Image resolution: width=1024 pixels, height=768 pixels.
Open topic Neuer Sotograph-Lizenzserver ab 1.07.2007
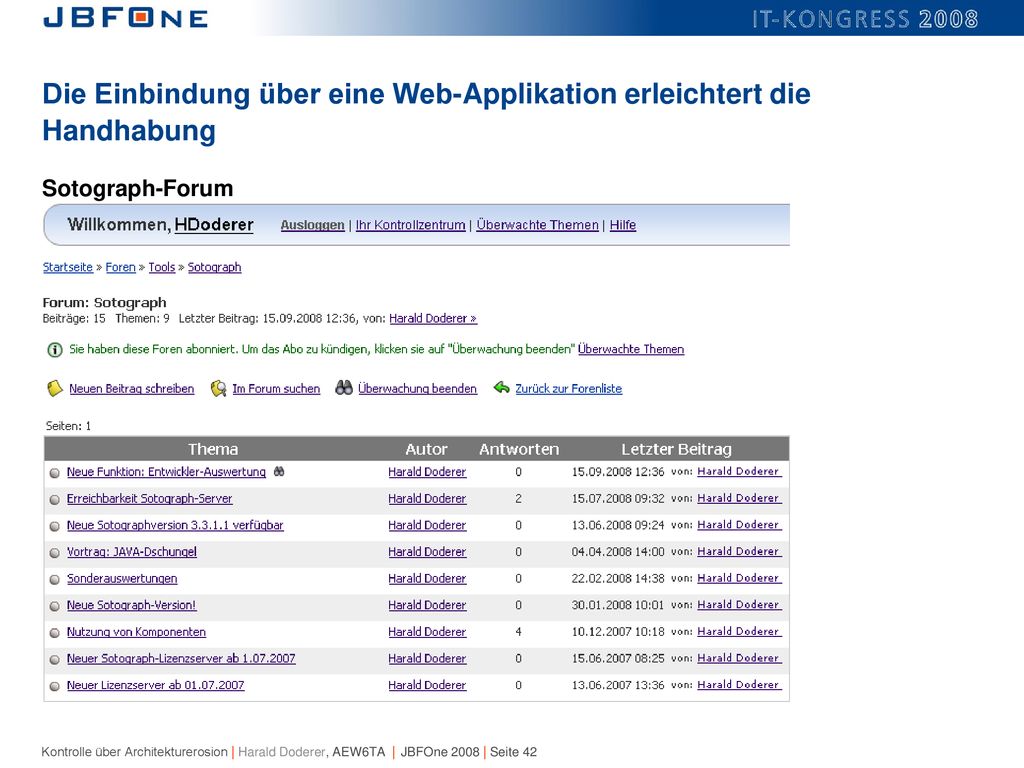coord(181,659)
